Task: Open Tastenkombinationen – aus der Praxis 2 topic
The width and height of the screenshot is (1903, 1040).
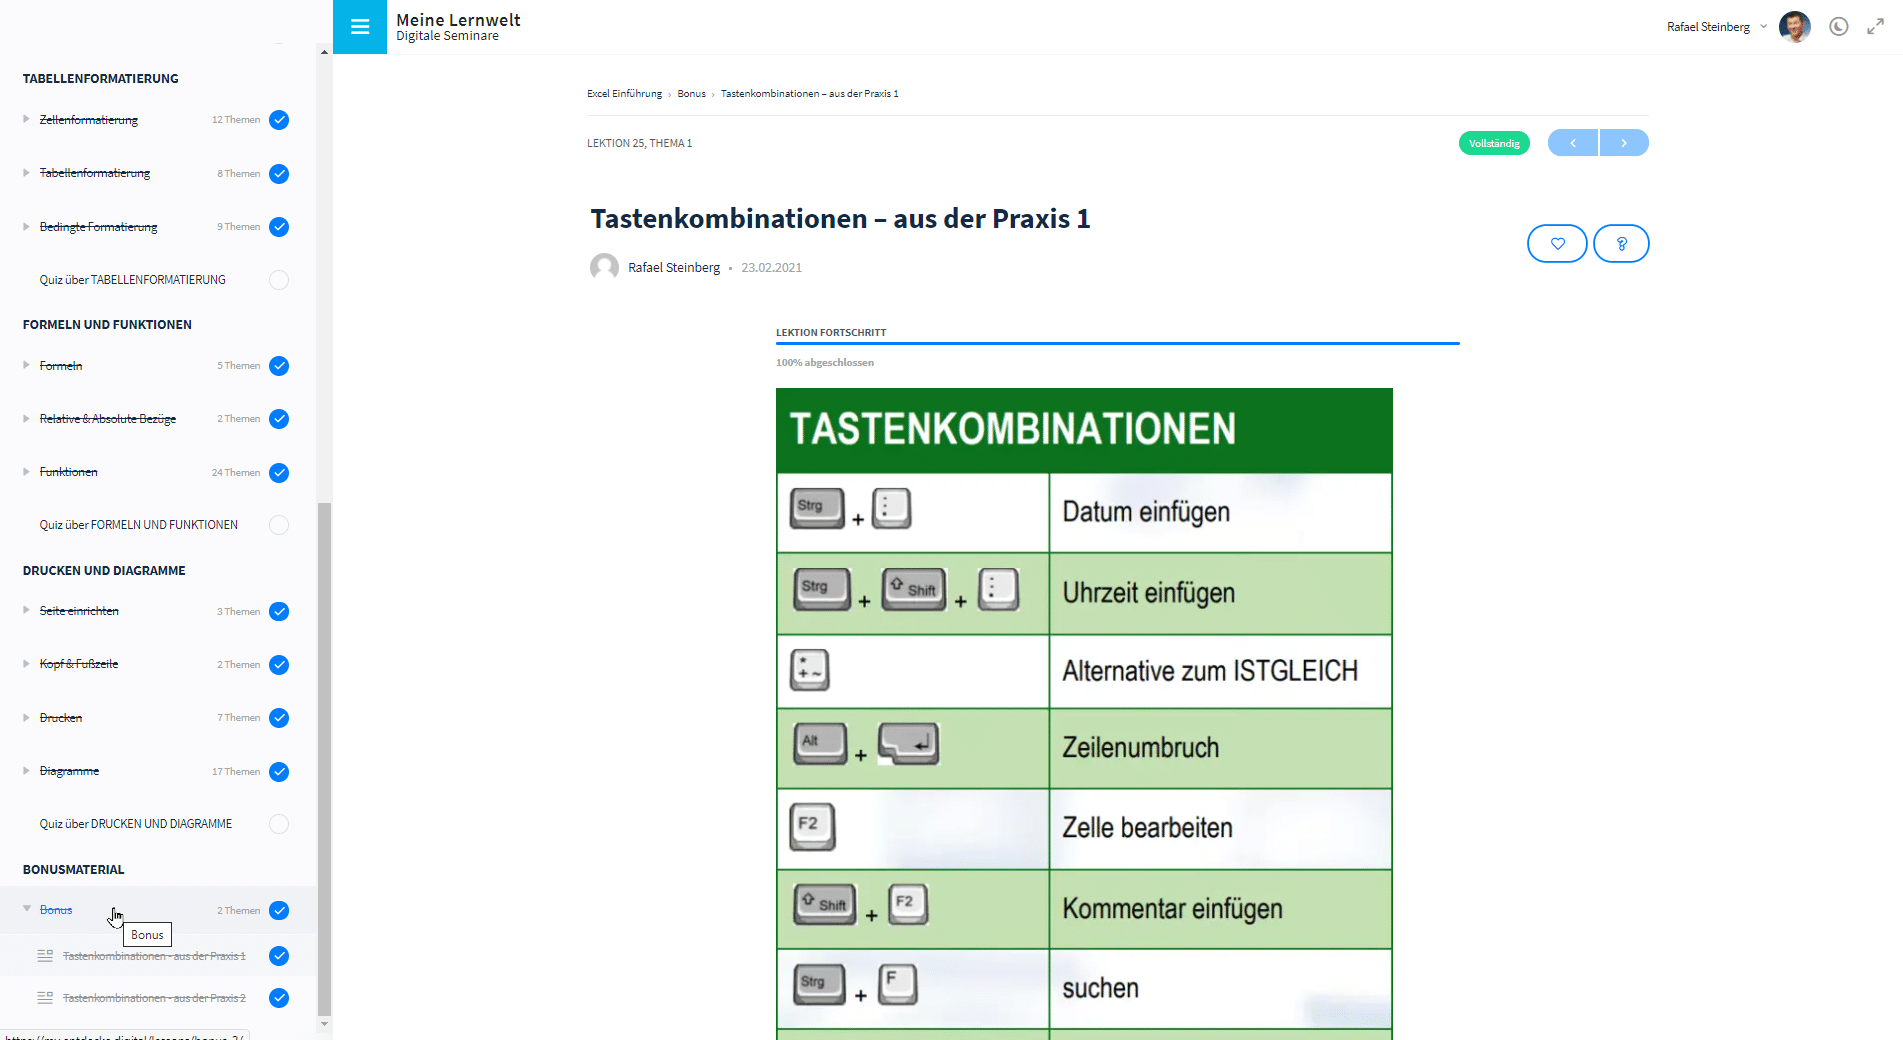Action: point(154,998)
